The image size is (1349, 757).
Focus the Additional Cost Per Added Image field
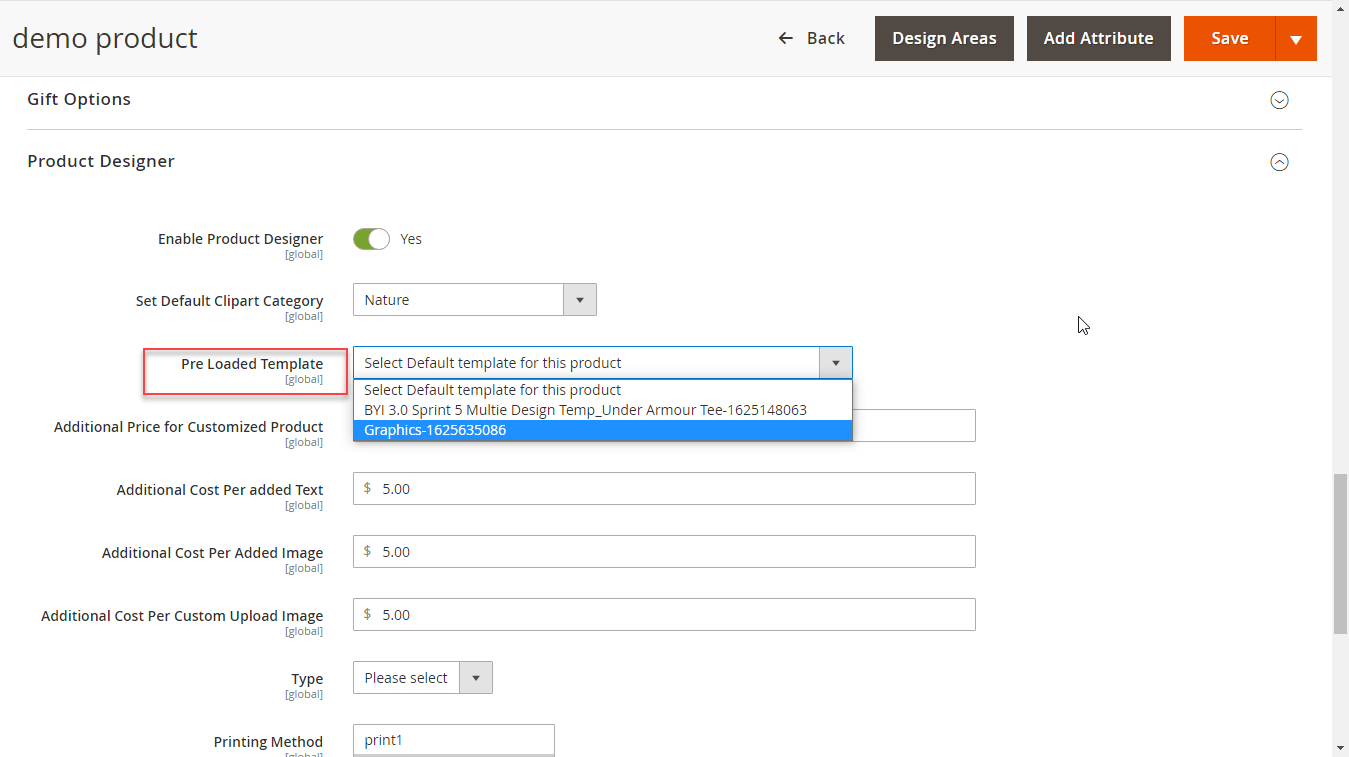point(664,552)
